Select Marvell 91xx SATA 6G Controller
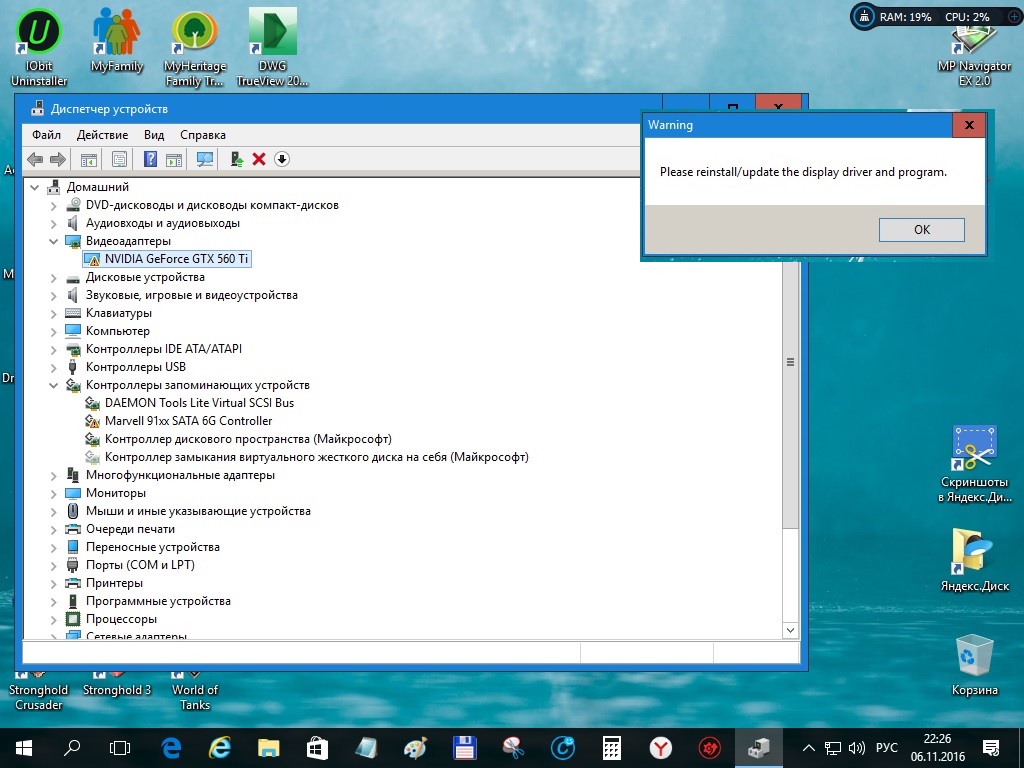This screenshot has width=1024, height=768. pos(188,421)
